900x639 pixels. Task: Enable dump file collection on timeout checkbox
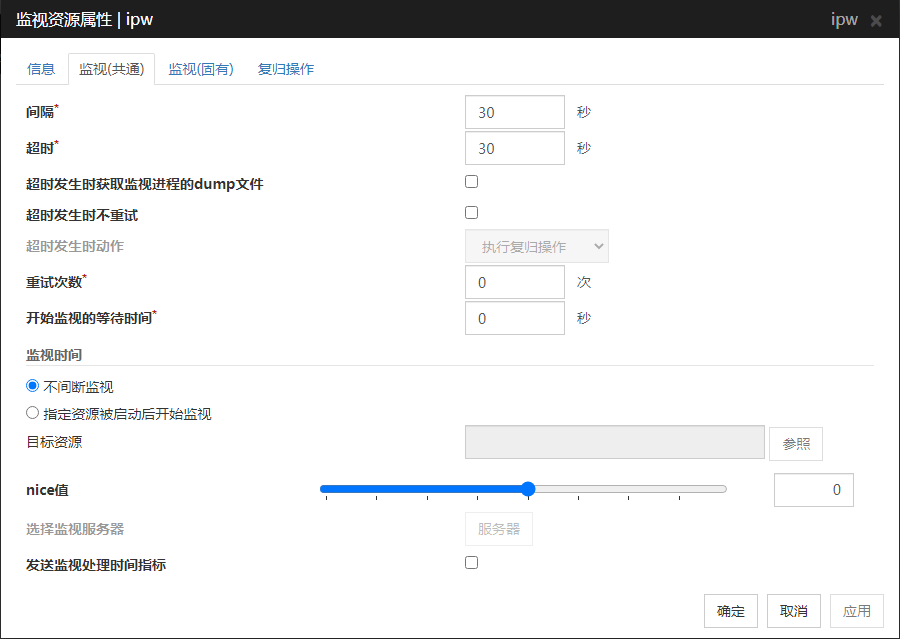[472, 182]
